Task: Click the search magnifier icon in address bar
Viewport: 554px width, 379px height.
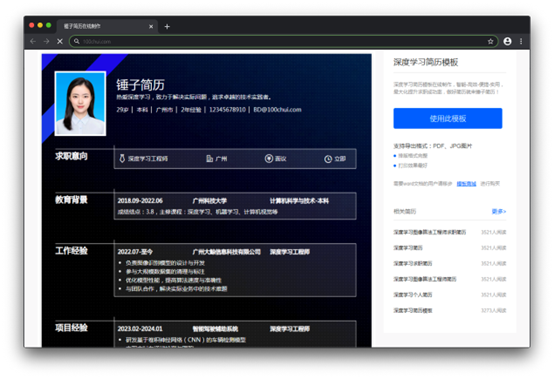Action: click(77, 41)
